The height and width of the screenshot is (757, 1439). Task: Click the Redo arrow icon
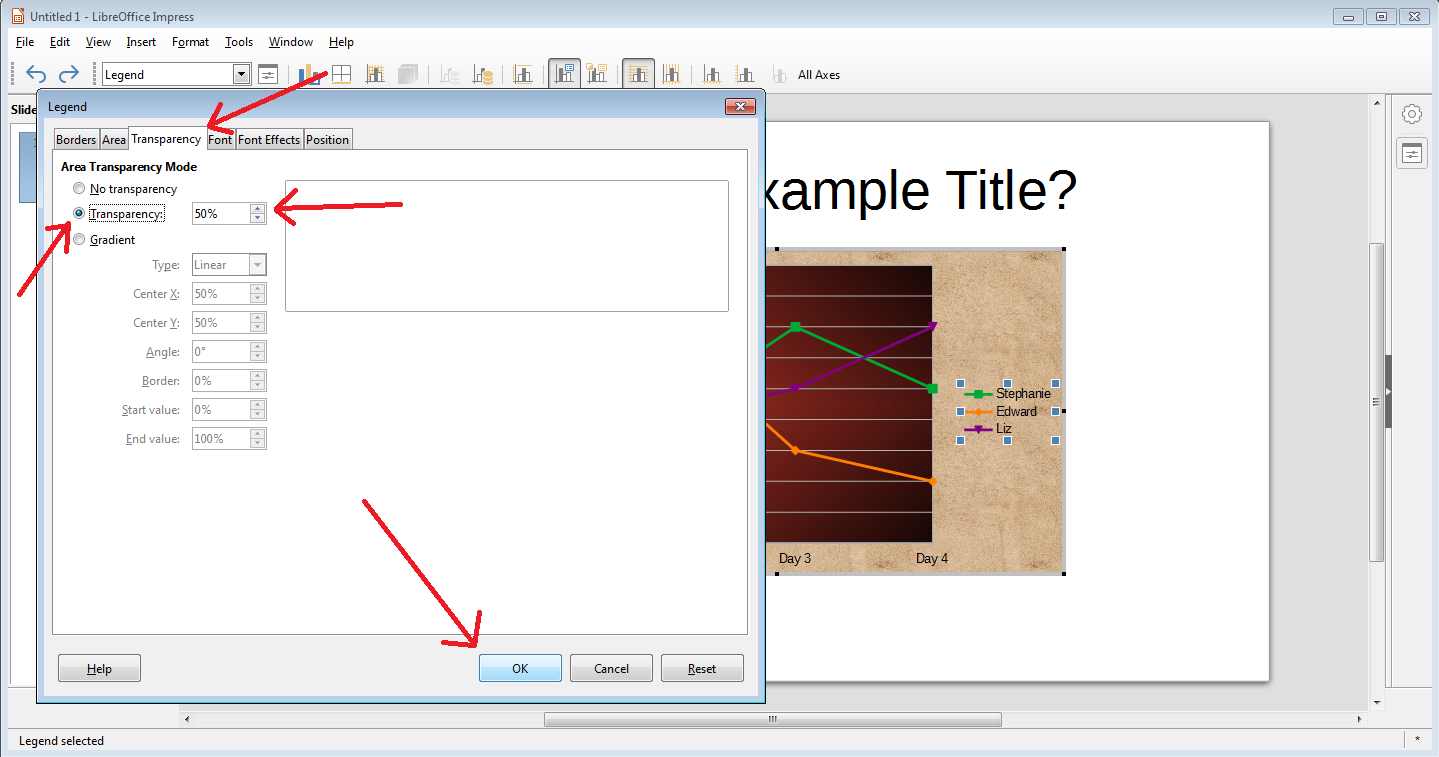(69, 74)
